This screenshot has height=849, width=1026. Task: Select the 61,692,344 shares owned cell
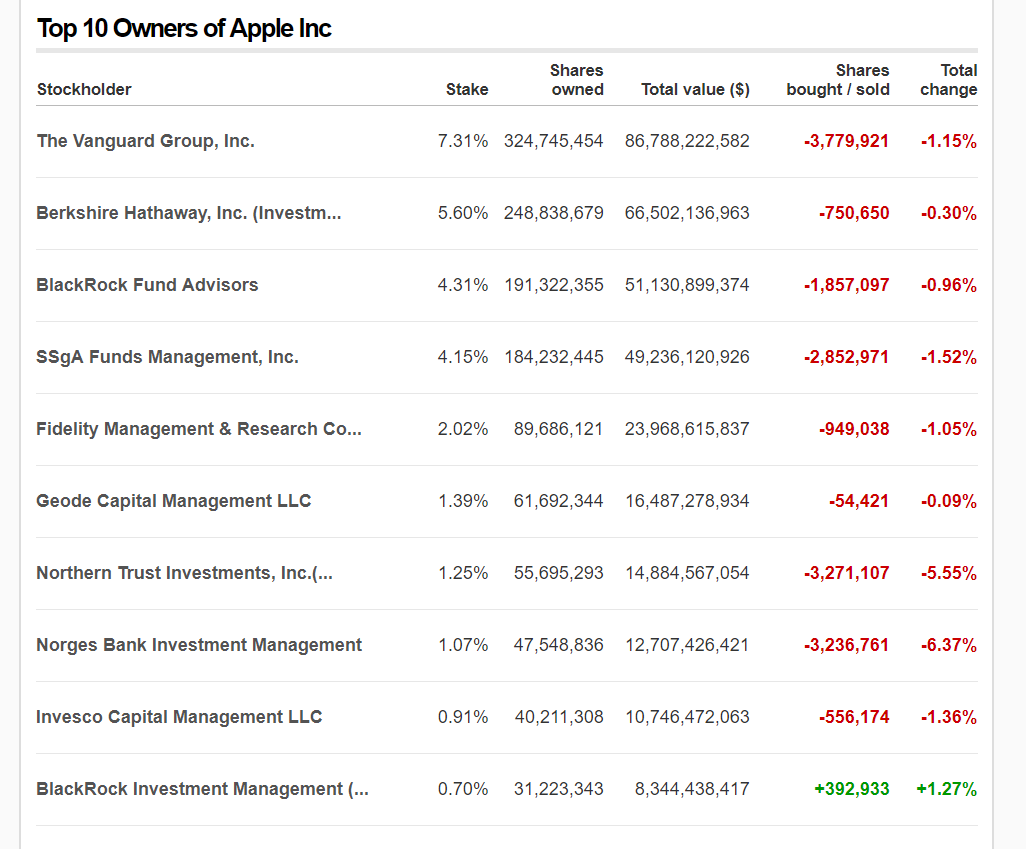click(x=558, y=501)
